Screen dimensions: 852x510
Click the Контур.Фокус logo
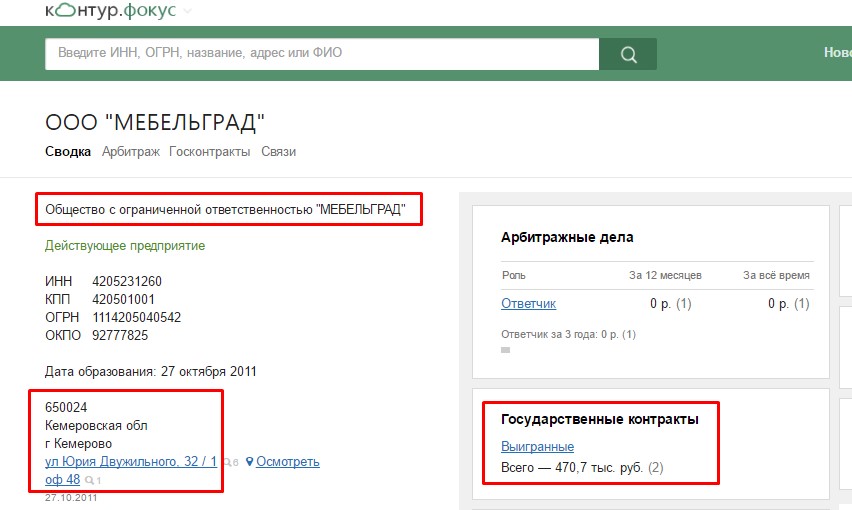pyautogui.click(x=111, y=10)
